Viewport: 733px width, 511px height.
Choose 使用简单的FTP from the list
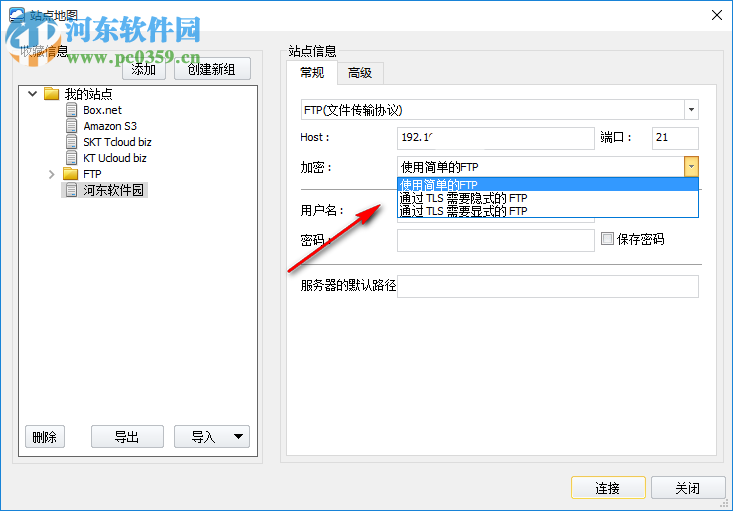(x=547, y=185)
